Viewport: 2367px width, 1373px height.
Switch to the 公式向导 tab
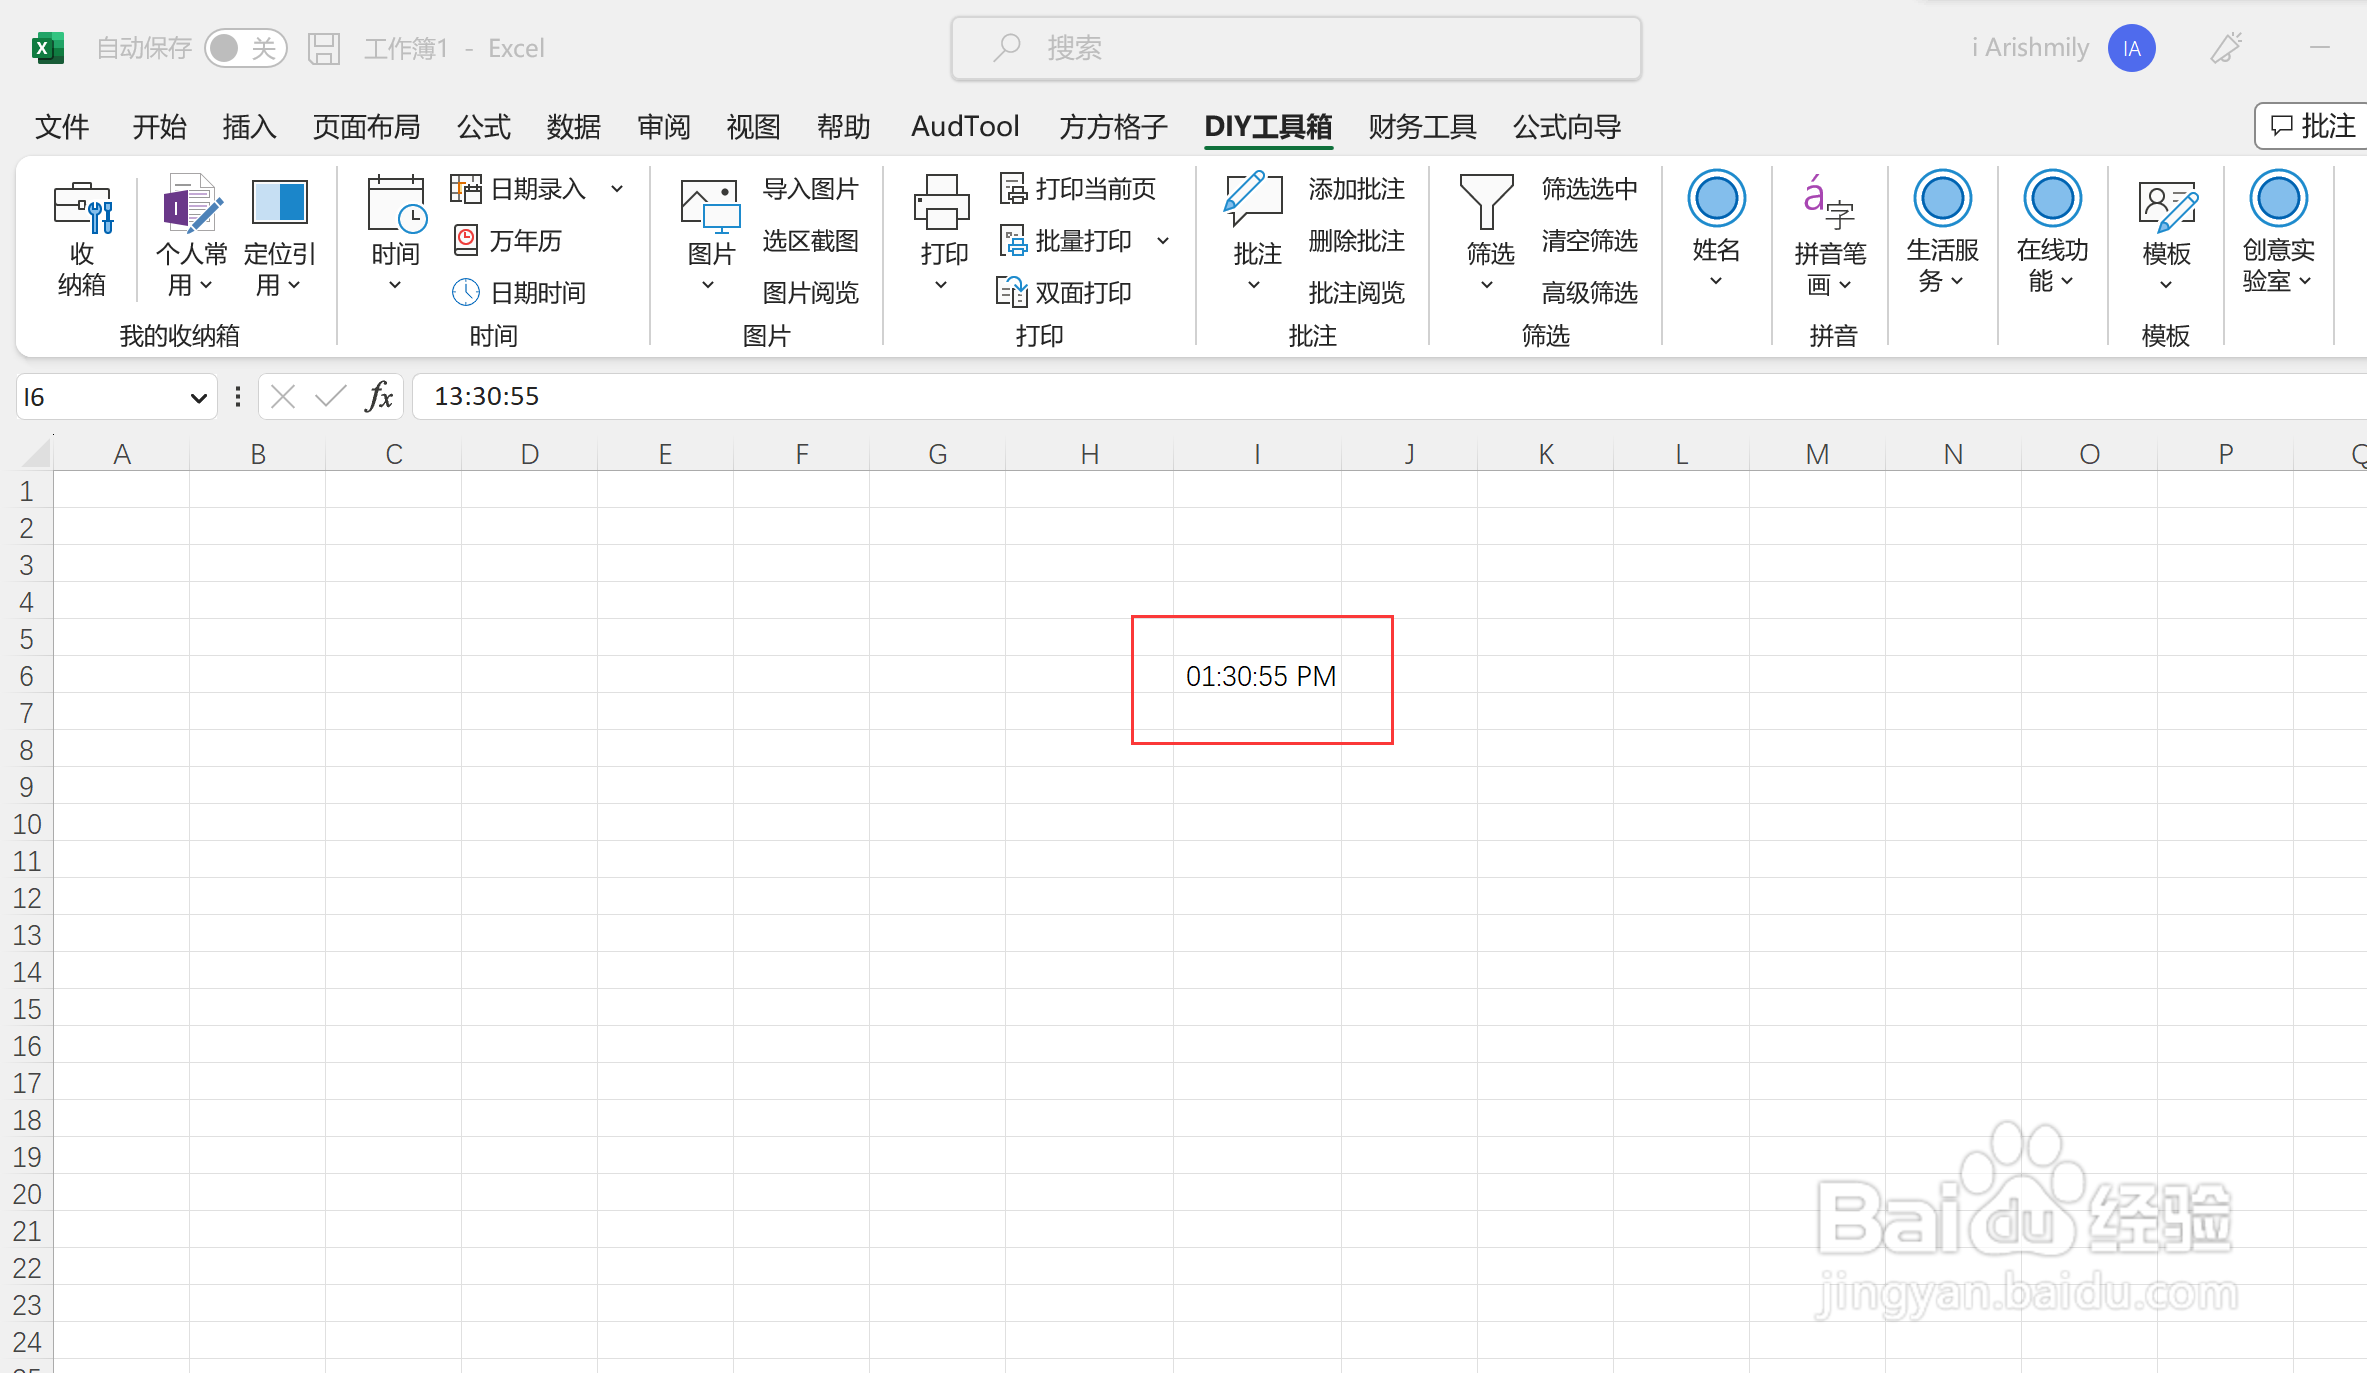coord(1566,127)
